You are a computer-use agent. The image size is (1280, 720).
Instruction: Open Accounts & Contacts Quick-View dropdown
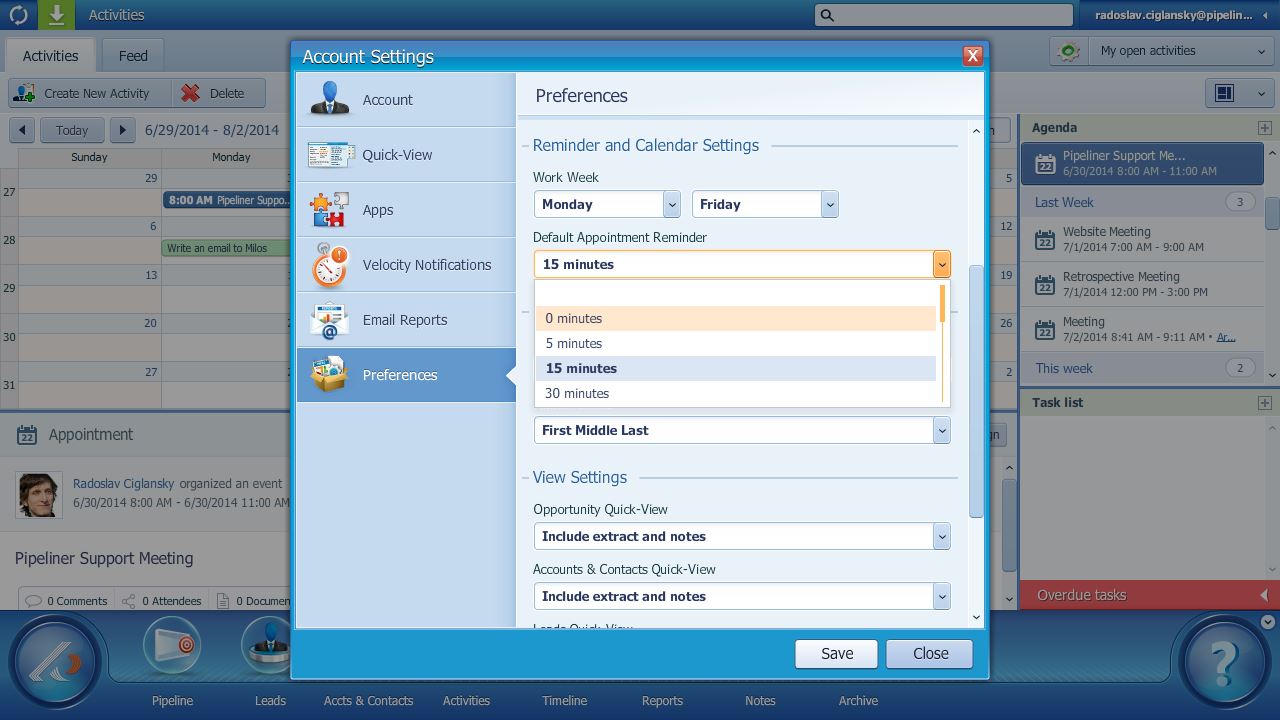[x=742, y=596]
